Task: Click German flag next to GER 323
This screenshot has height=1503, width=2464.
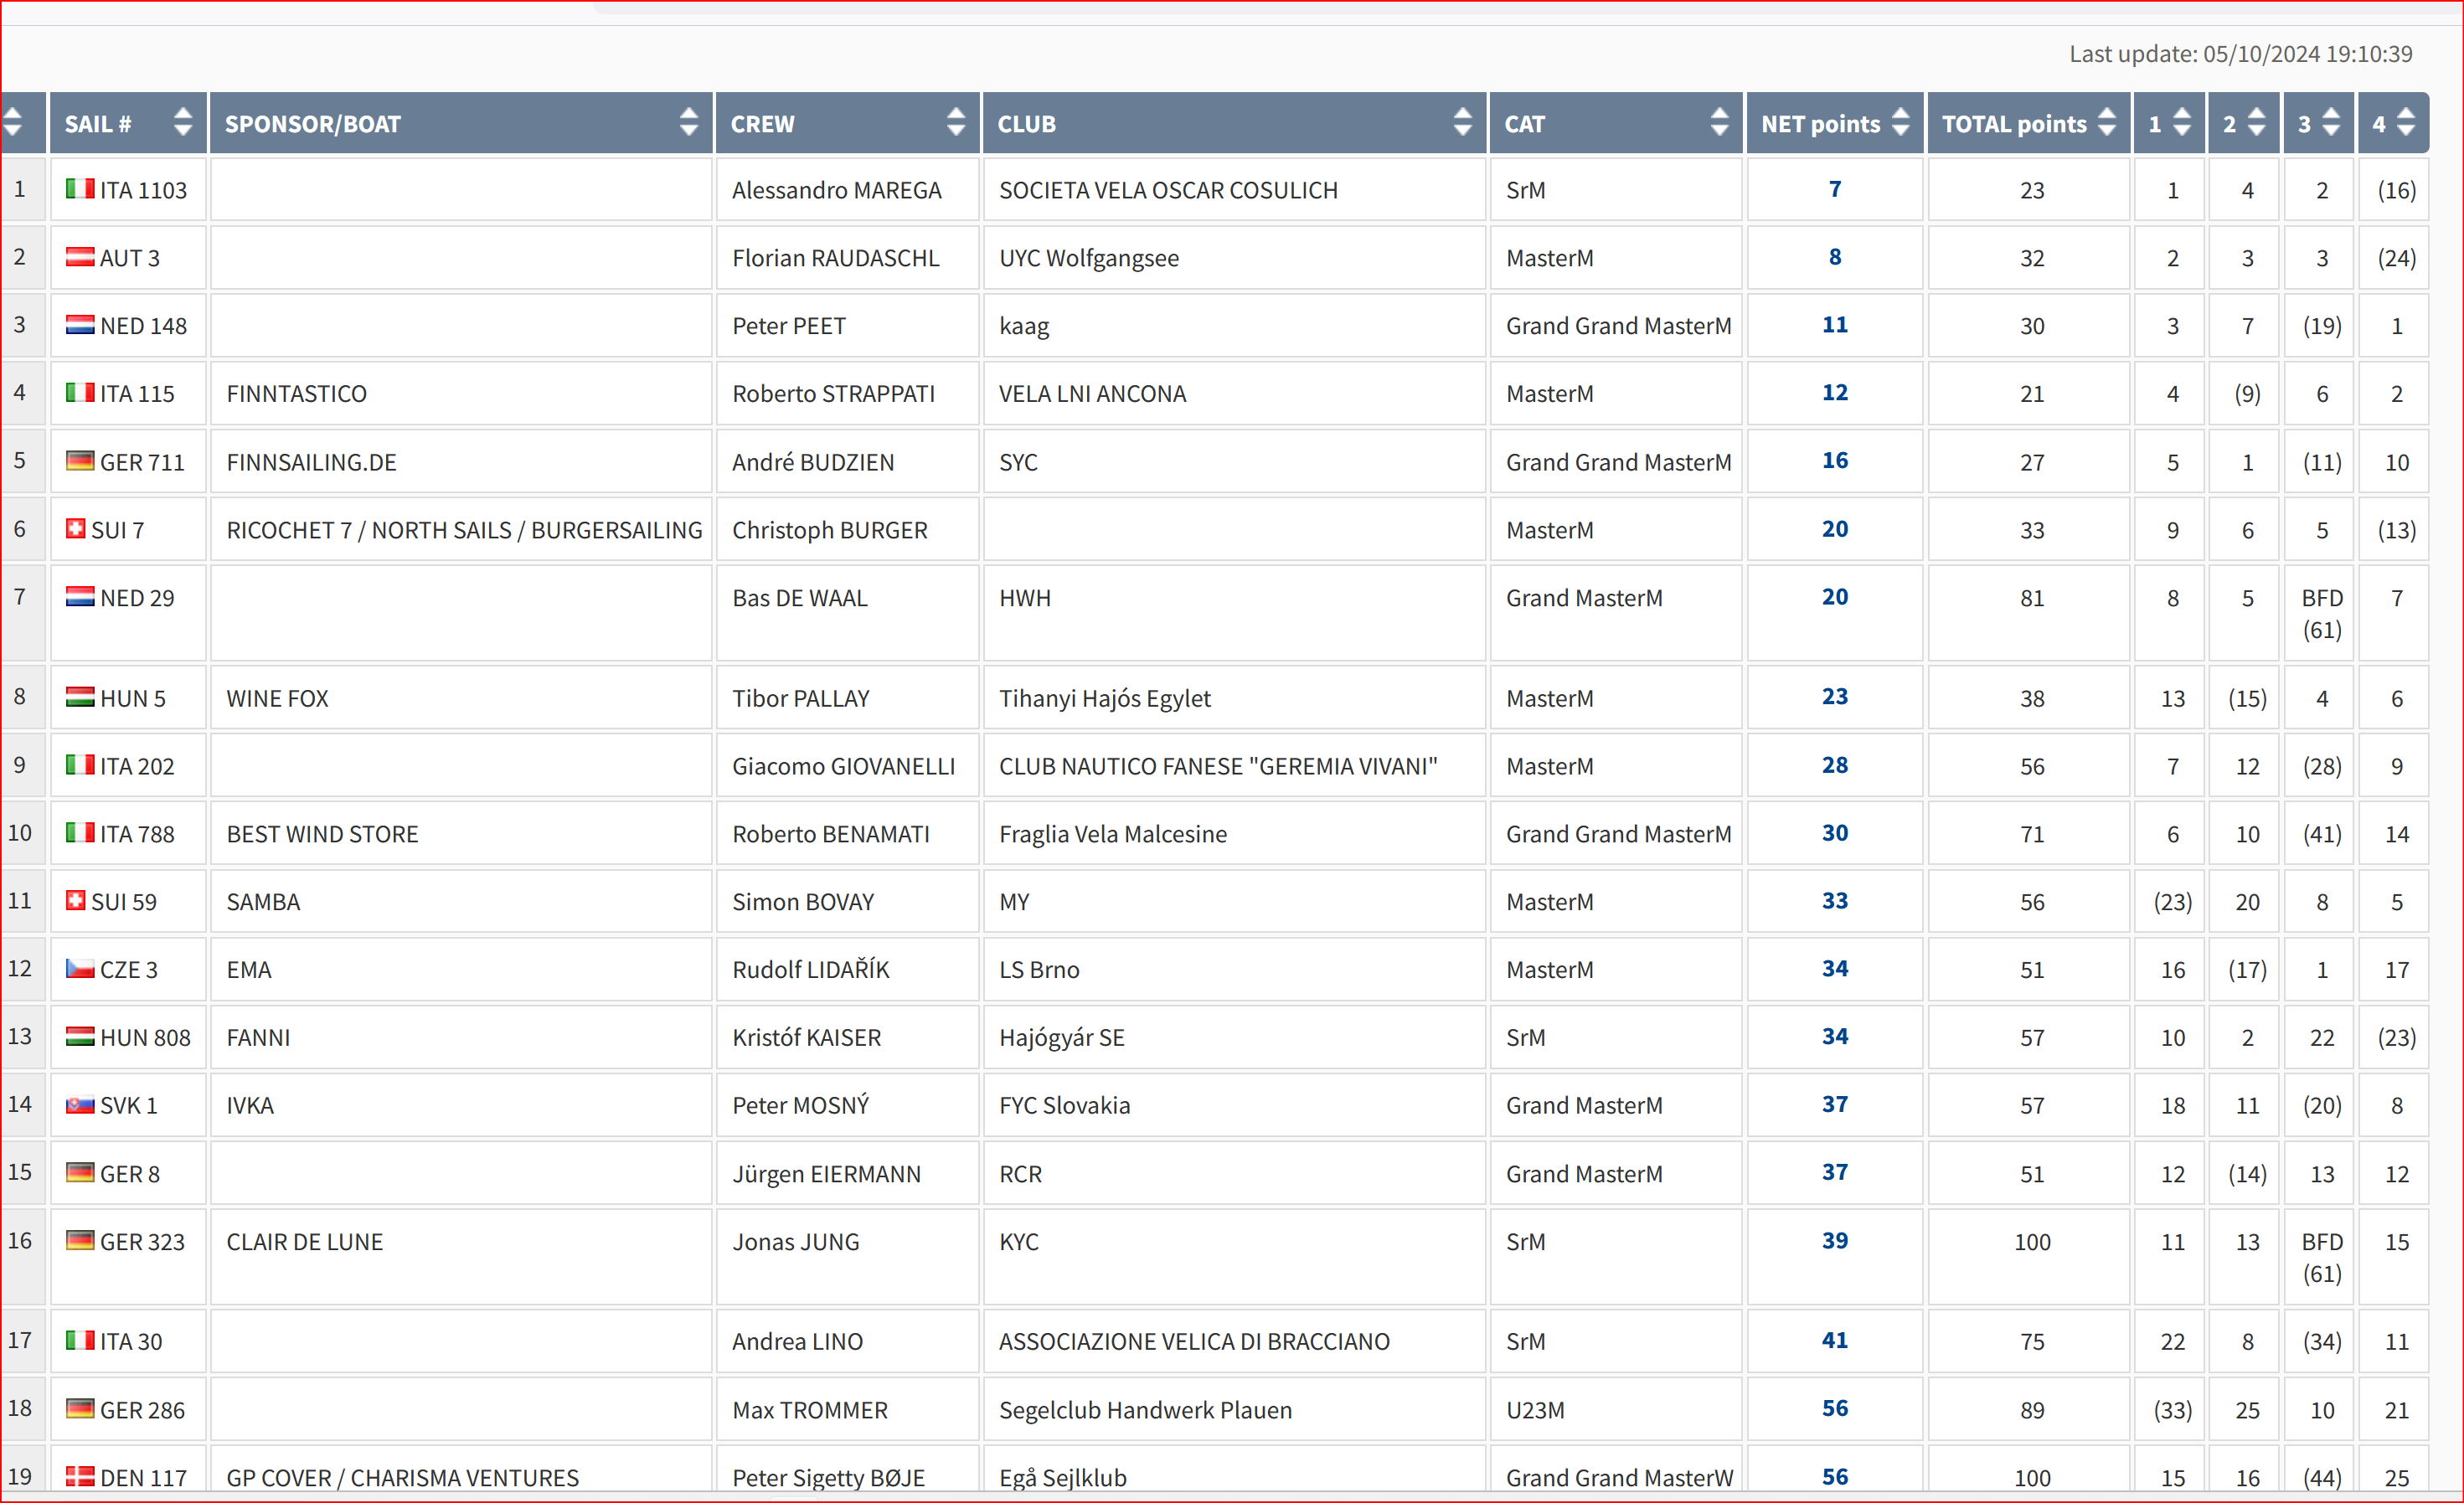Action: (x=80, y=1240)
